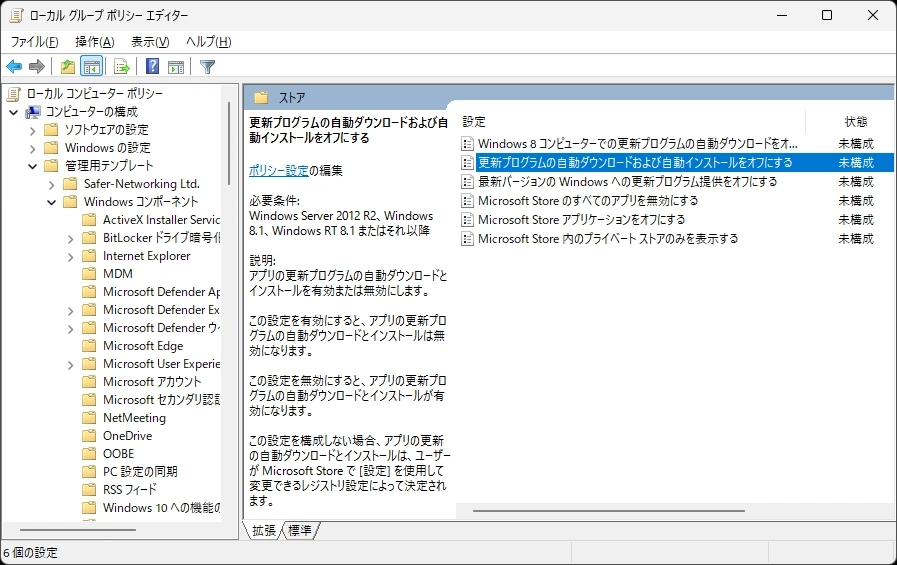Open the ヘルプ(H) menu
The image size is (897, 565).
[208, 42]
